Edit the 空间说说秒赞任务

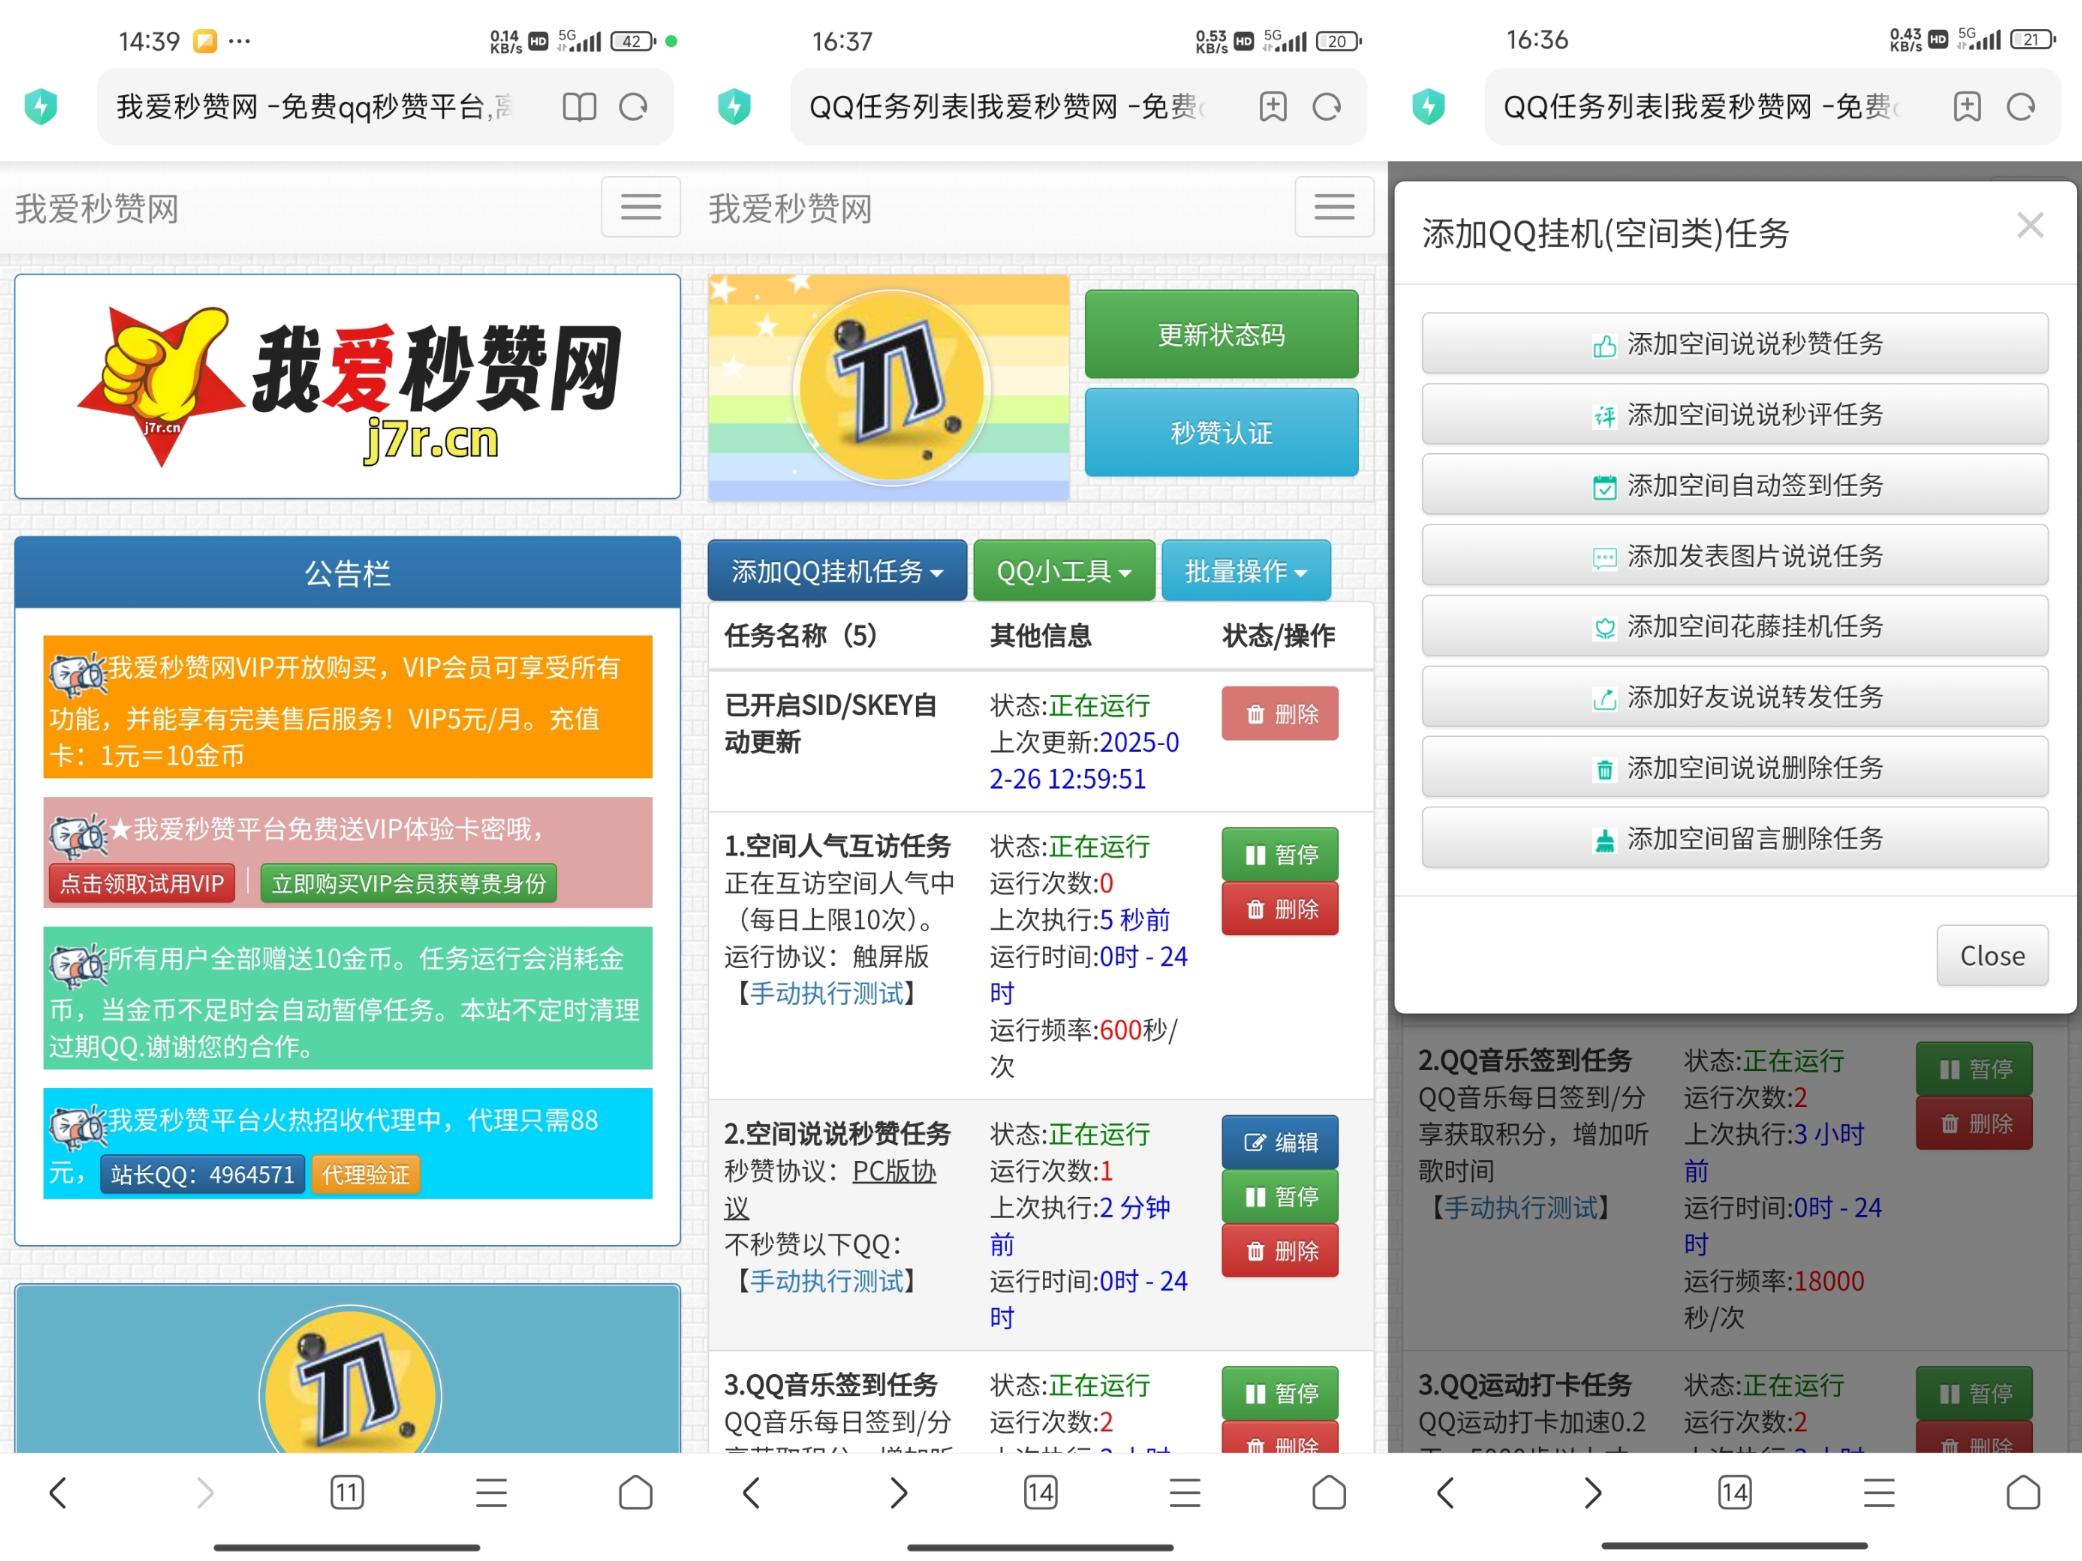point(1280,1142)
